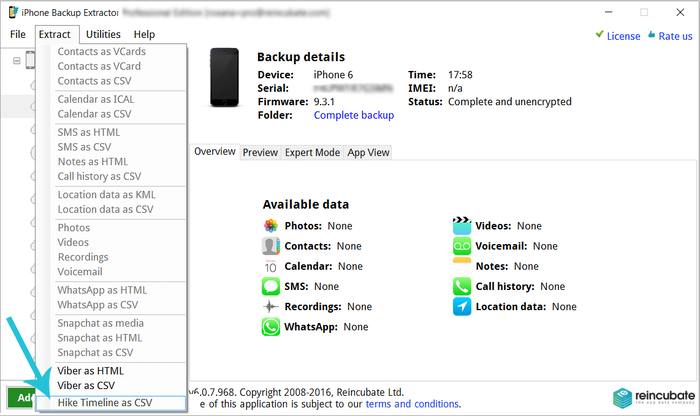The width and height of the screenshot is (700, 416).
Task: Open the Utilities menu
Action: pyautogui.click(x=103, y=34)
